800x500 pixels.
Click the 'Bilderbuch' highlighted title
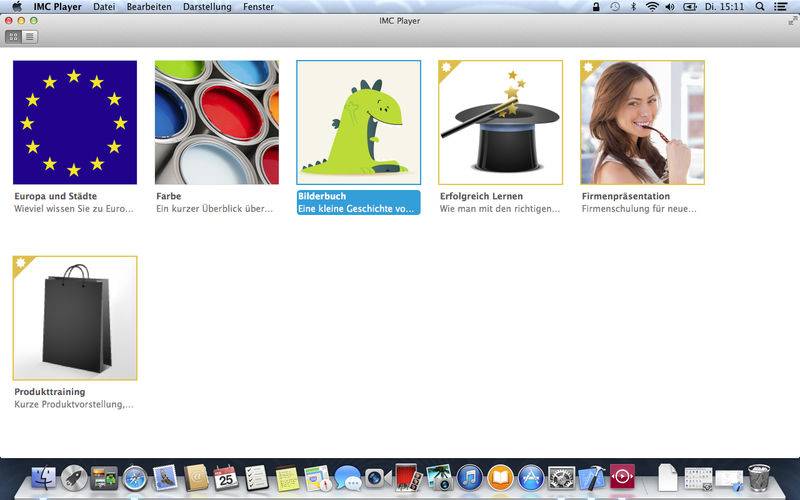(322, 196)
